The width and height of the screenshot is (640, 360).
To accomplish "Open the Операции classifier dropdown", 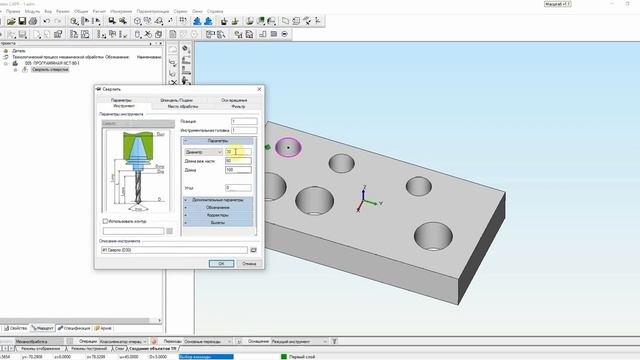I will 123,341.
